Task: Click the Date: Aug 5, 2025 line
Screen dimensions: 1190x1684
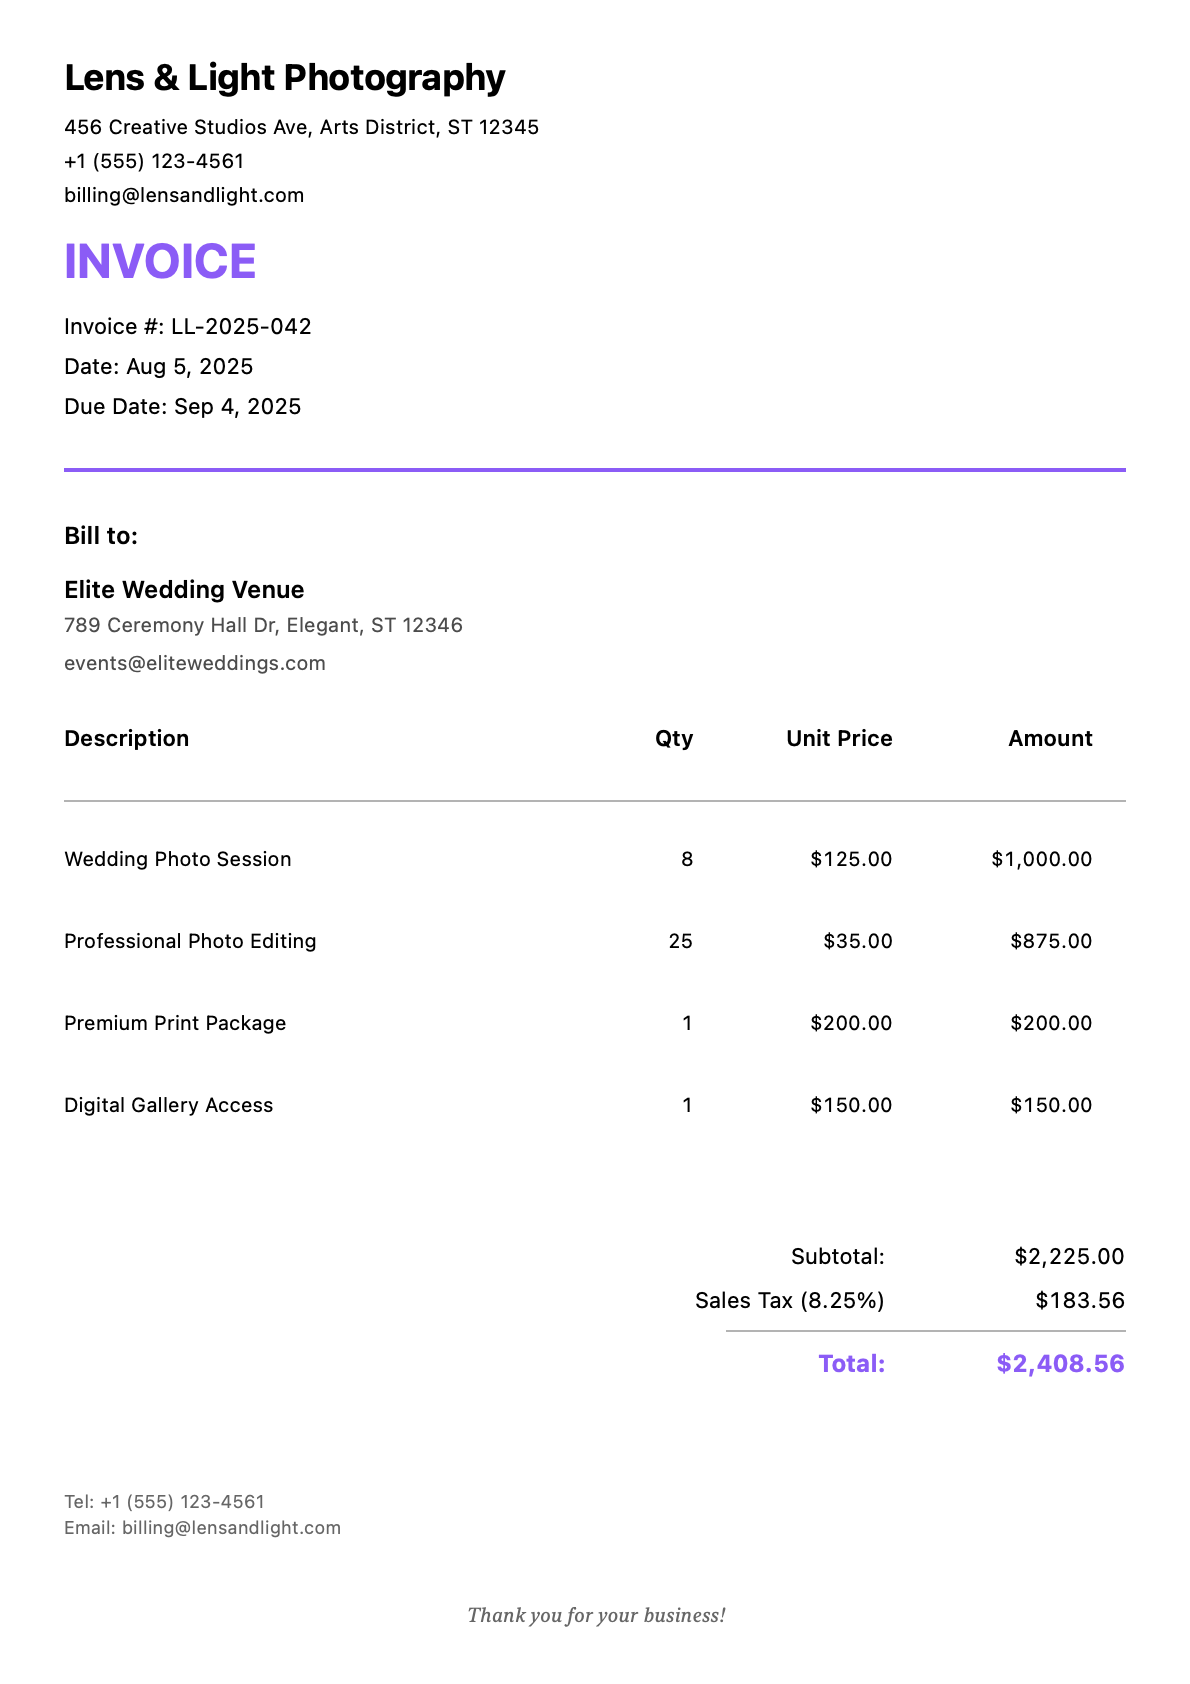Action: 159,367
